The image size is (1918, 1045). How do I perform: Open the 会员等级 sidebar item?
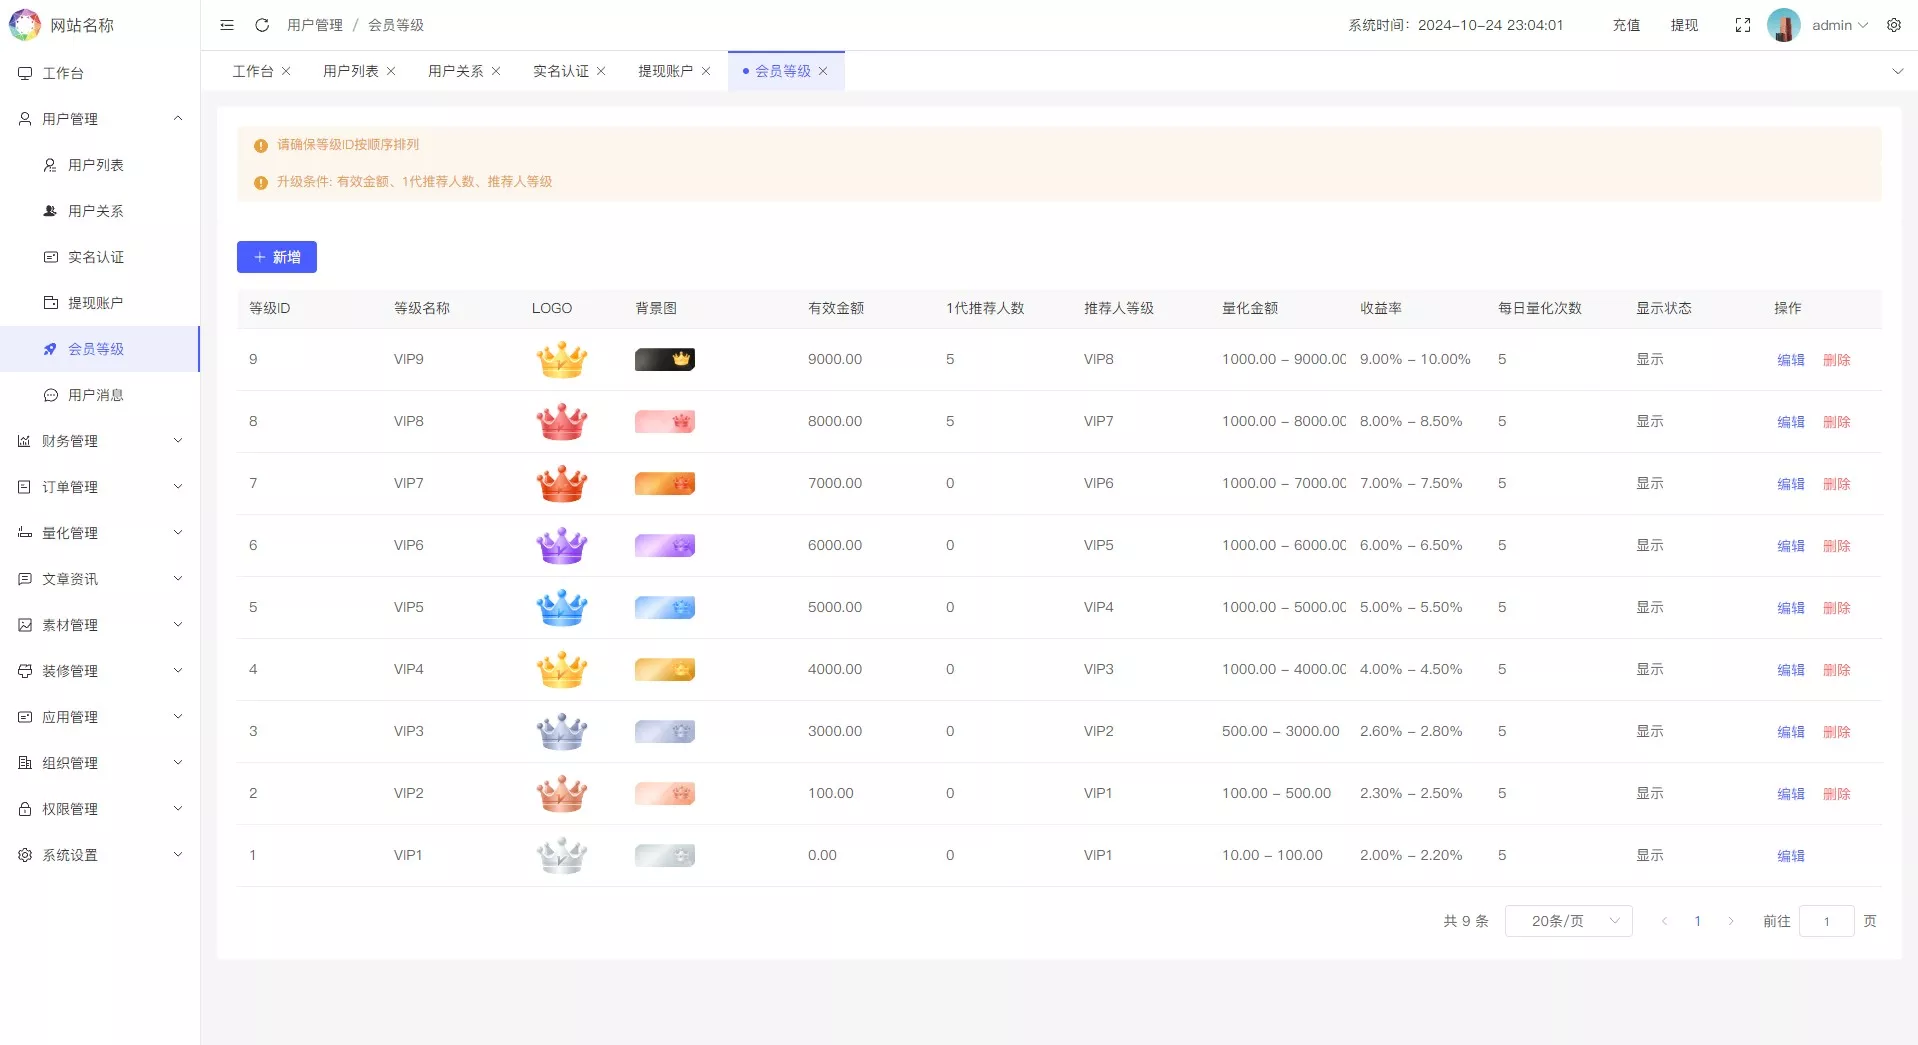coord(95,349)
